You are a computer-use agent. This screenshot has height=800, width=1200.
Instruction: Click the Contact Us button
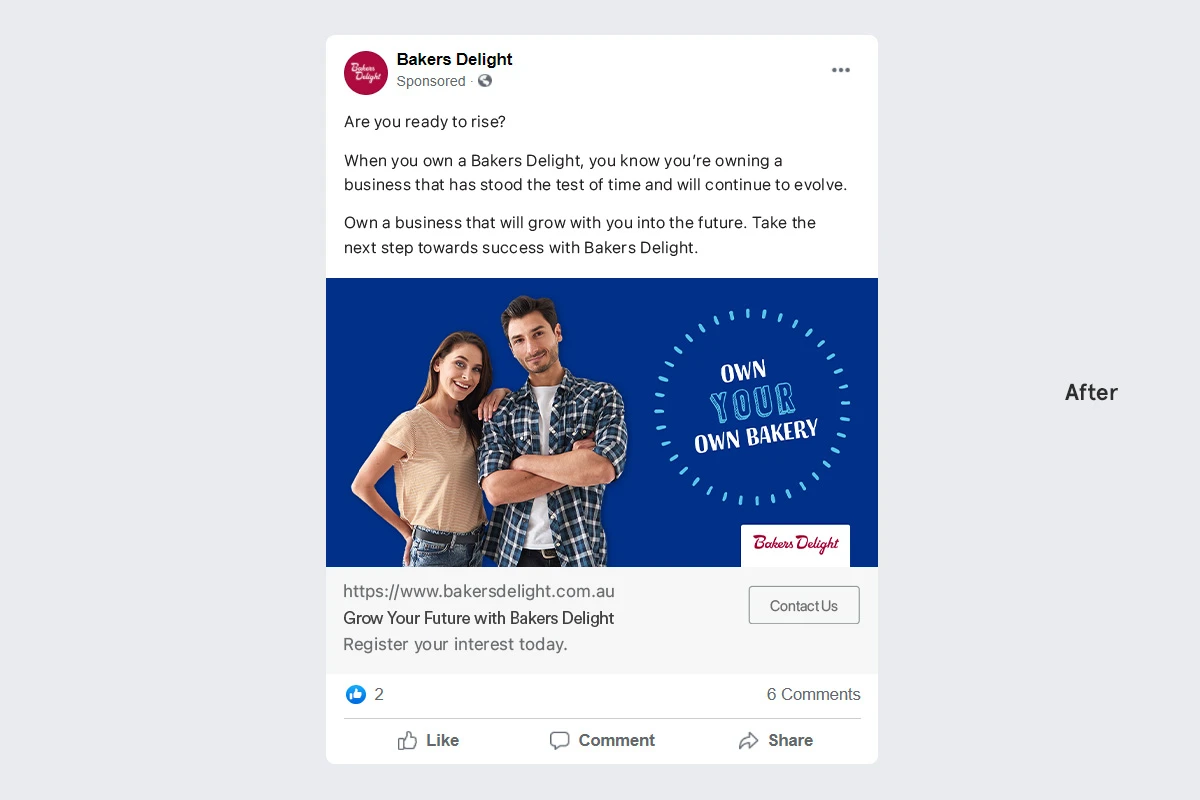pos(804,605)
